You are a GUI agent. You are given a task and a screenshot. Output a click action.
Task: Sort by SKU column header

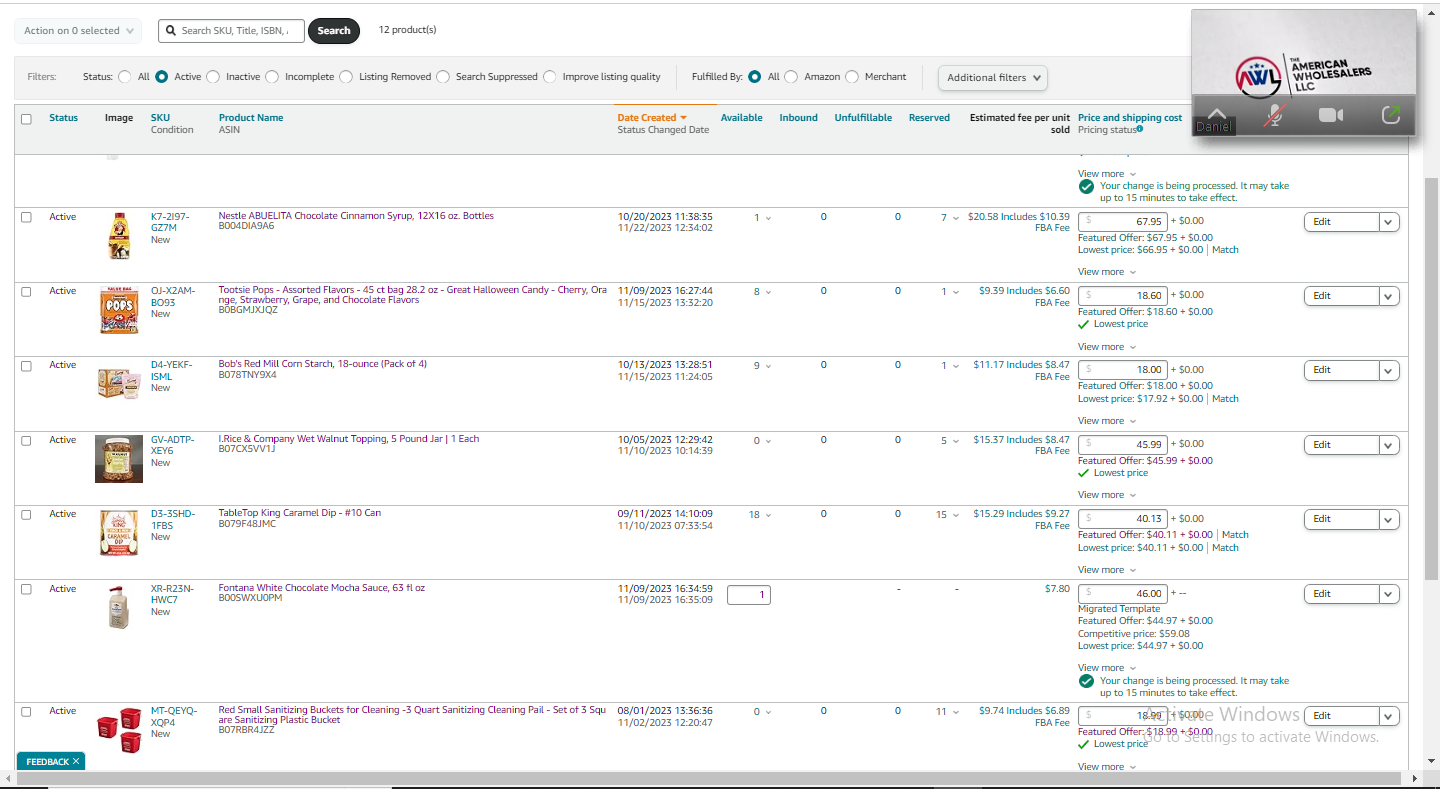[x=160, y=118]
